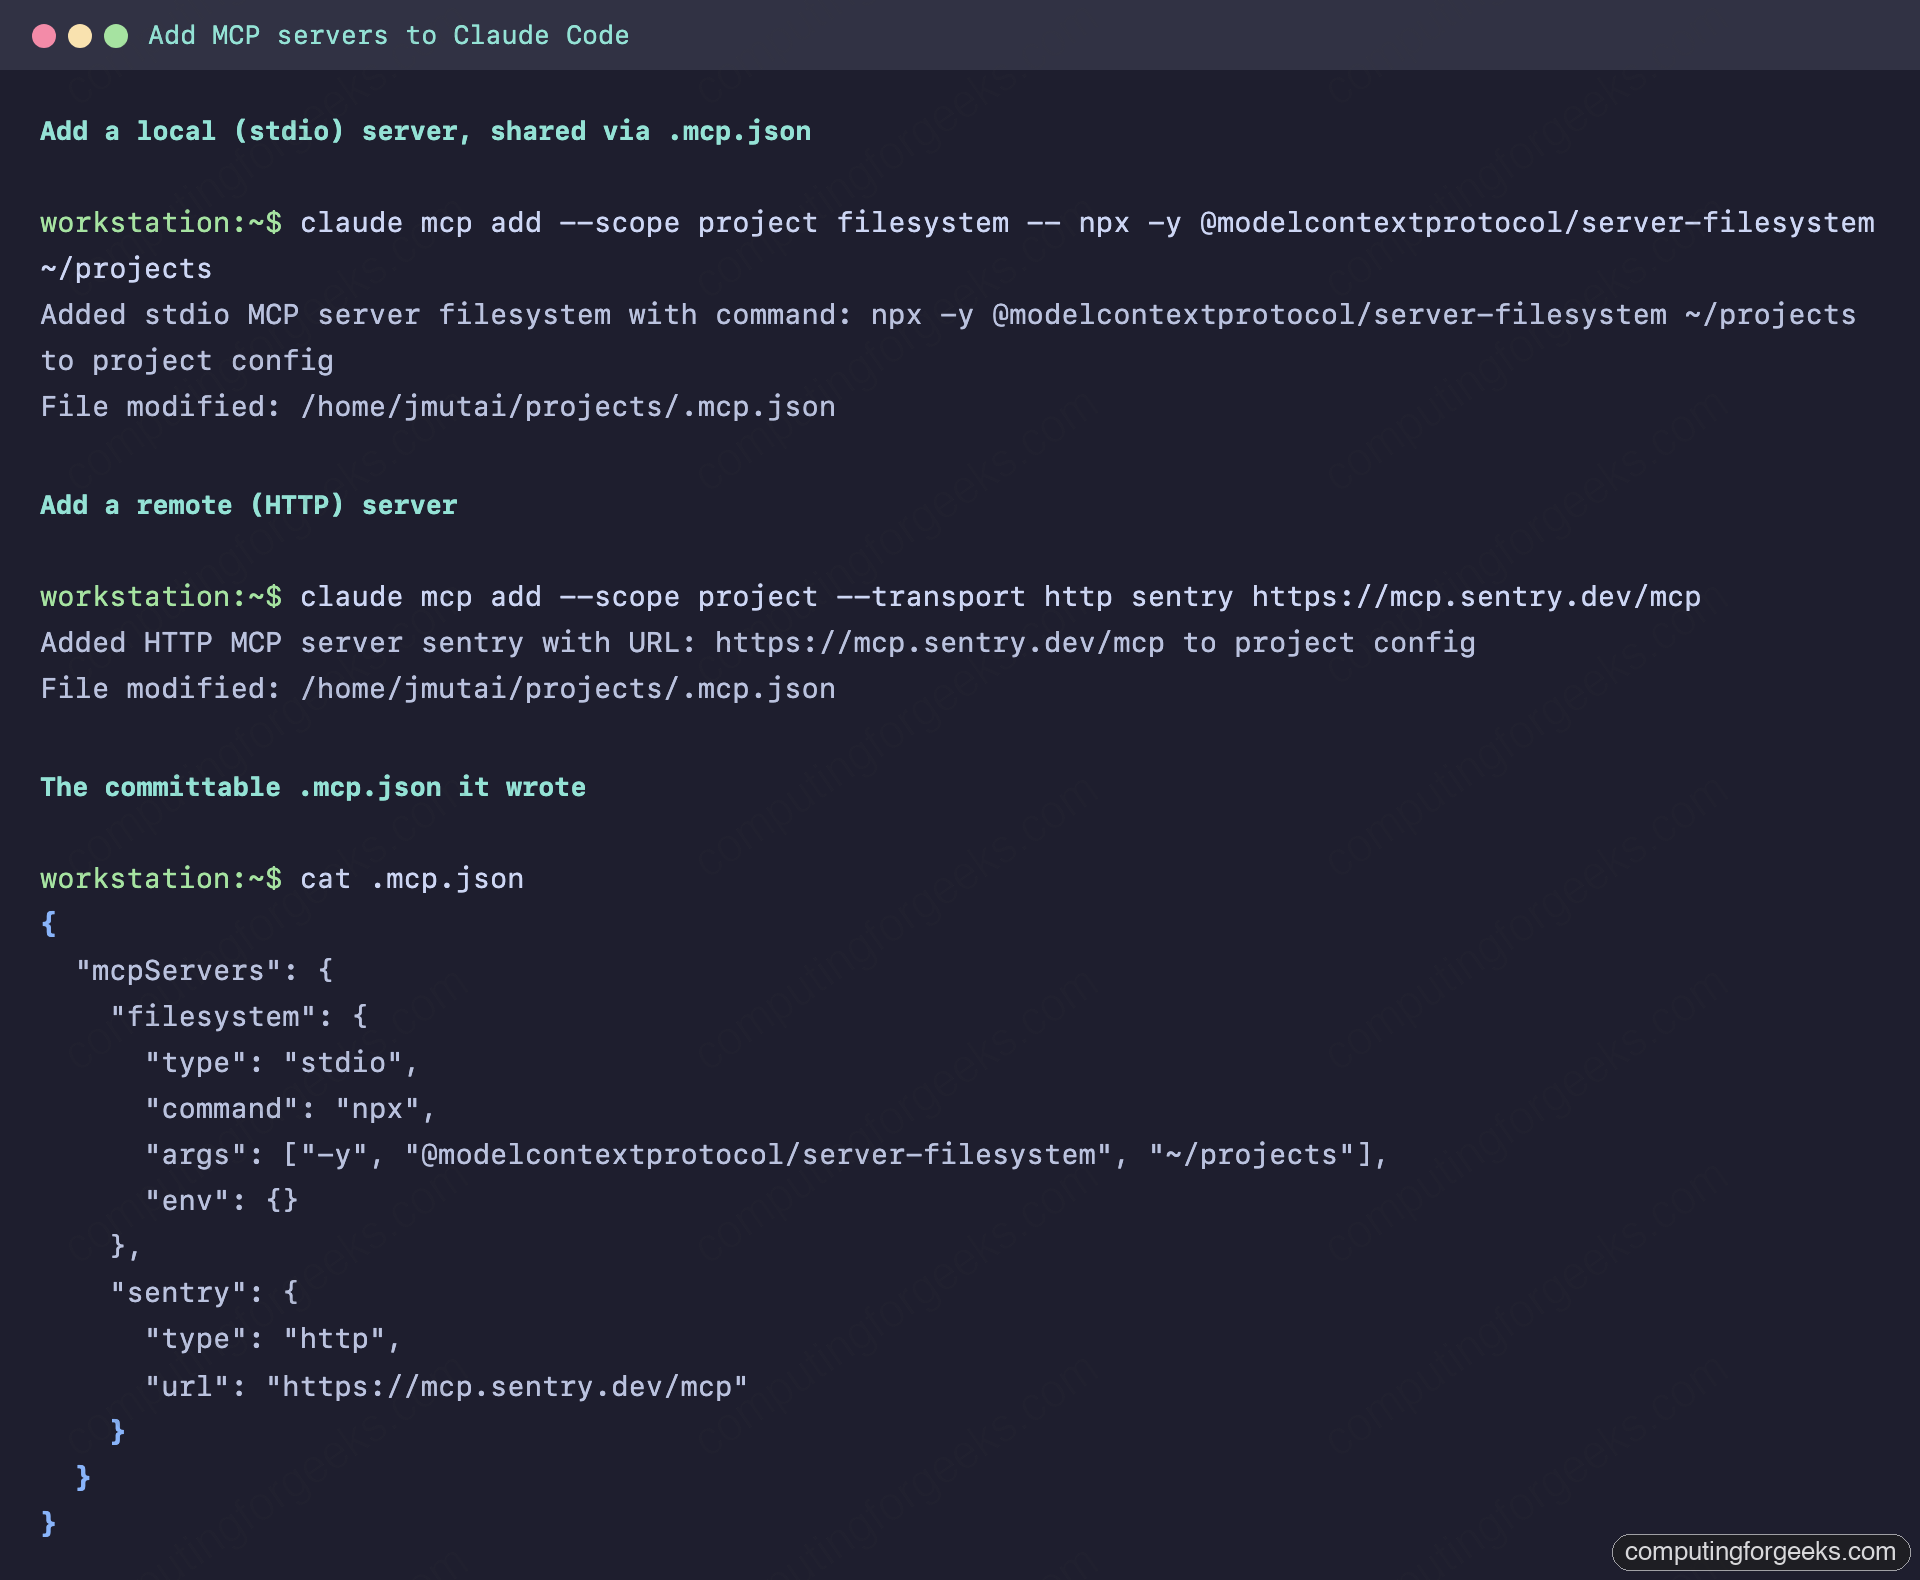Click the first 'File modified: /home/jmutai/projects/.mcp.json' line
The height and width of the screenshot is (1580, 1920).
438,407
